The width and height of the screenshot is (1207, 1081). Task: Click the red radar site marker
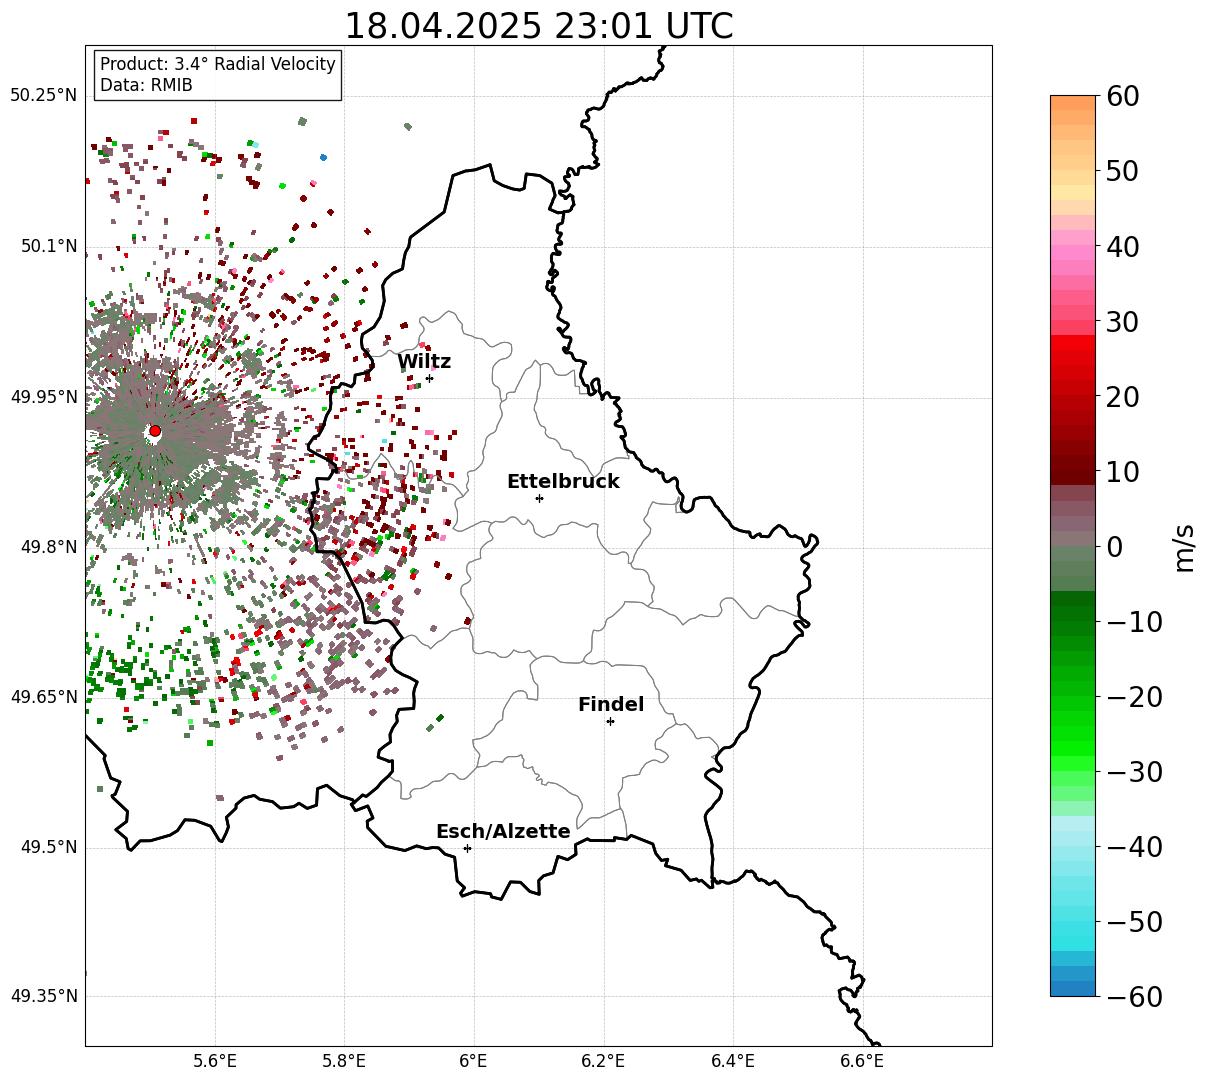(x=154, y=431)
